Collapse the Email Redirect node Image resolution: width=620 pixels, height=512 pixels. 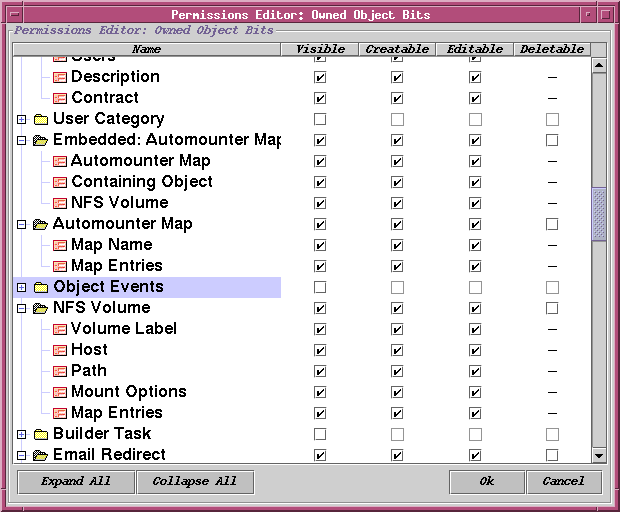coord(22,456)
